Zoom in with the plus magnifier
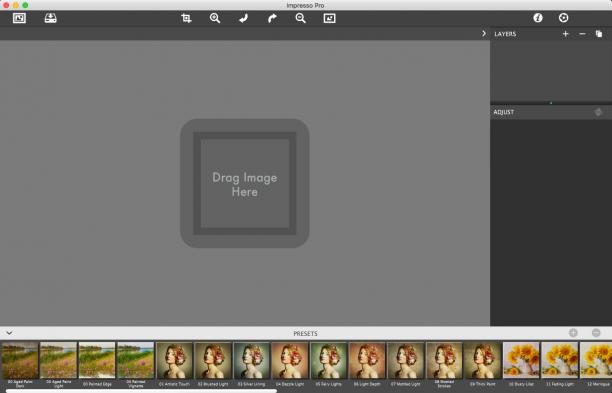This screenshot has width=612, height=393. 215,18
